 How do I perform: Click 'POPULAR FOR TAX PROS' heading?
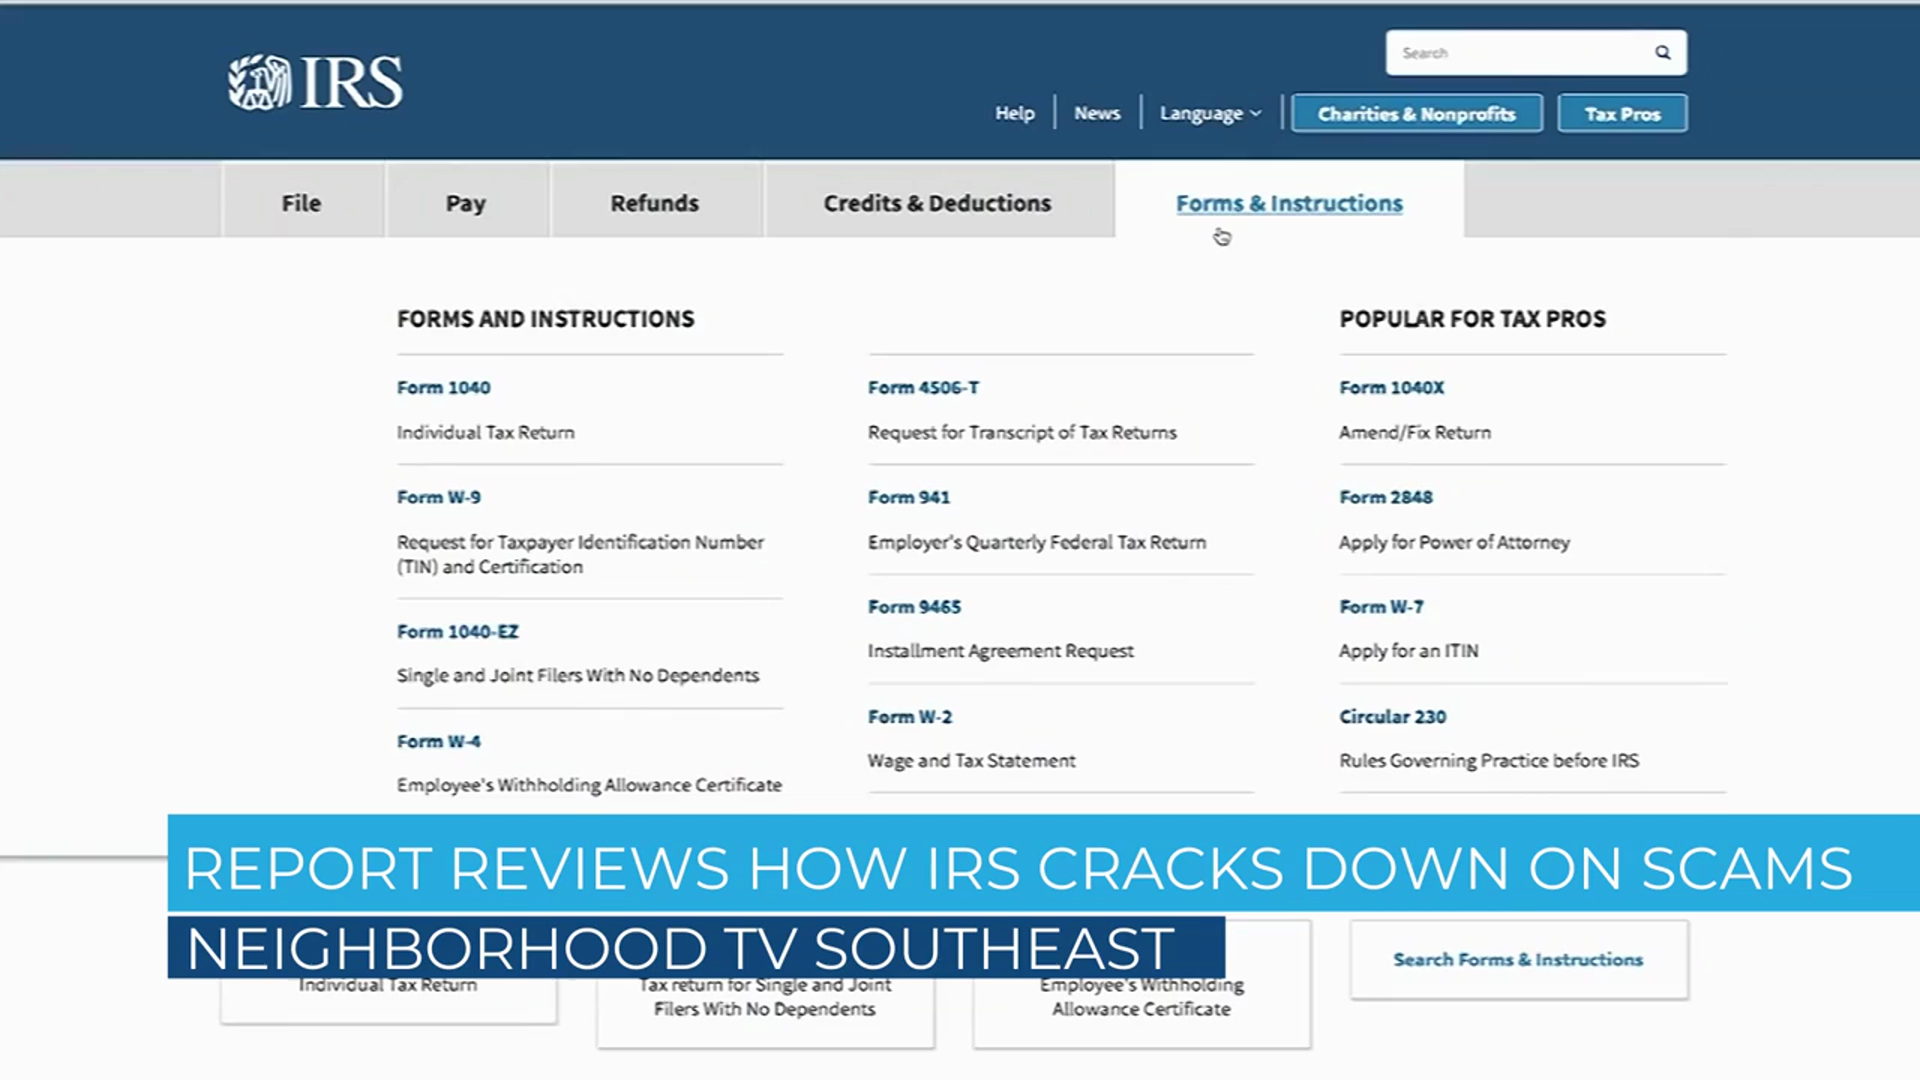[1472, 319]
